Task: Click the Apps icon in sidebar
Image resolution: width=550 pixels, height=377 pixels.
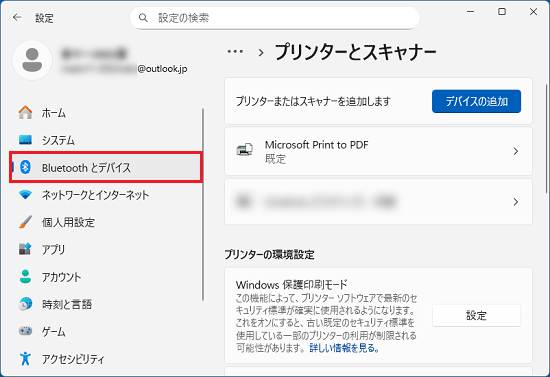Action: point(25,249)
